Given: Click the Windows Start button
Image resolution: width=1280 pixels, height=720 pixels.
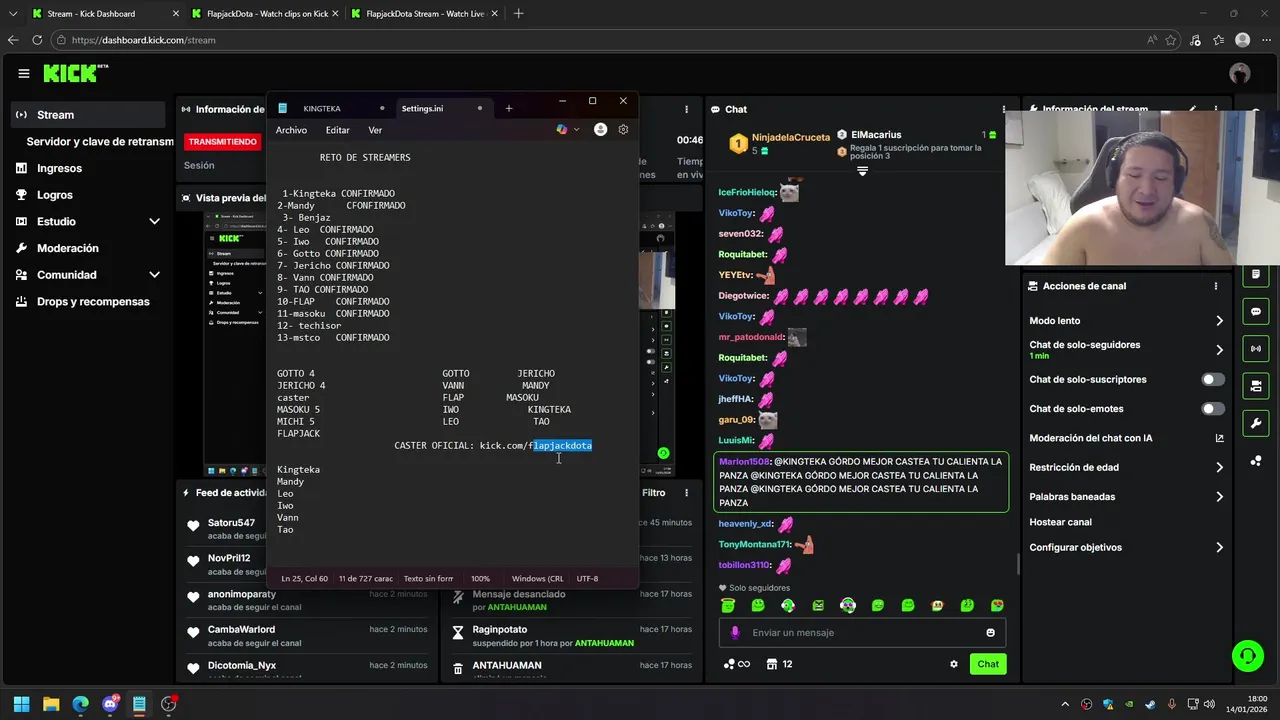Looking at the screenshot, I should point(21,704).
